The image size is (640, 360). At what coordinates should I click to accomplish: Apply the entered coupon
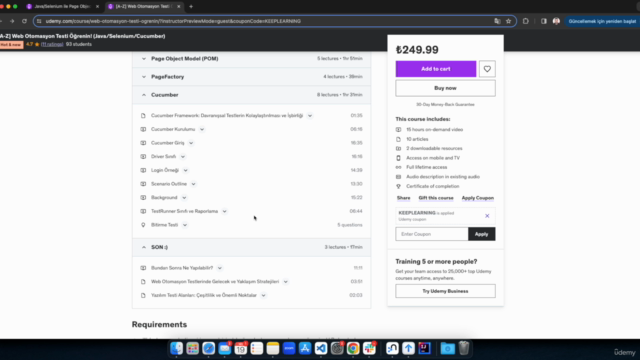click(x=482, y=234)
